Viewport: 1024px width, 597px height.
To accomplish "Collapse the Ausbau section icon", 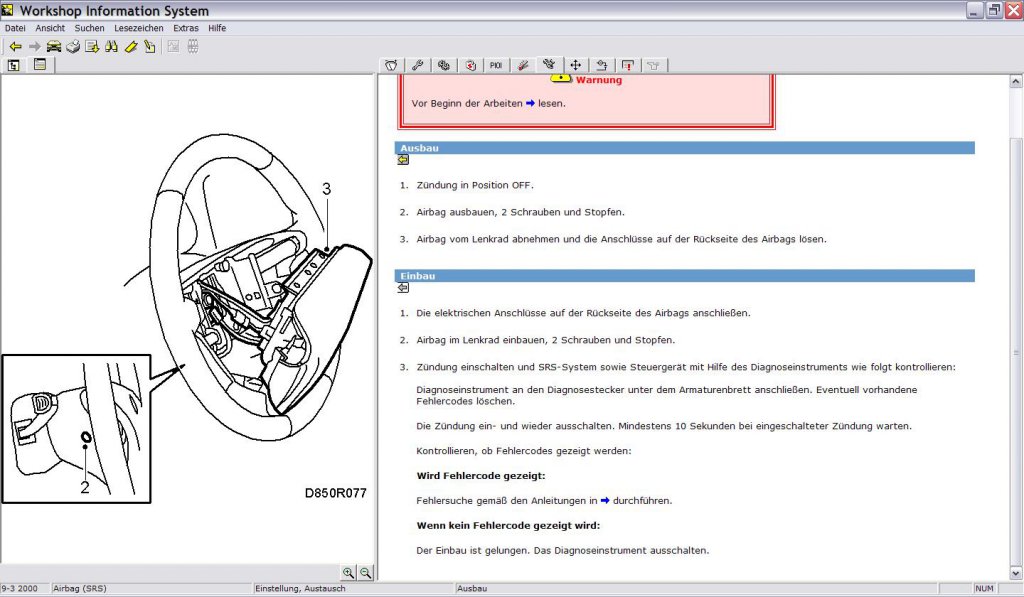I will click(403, 160).
